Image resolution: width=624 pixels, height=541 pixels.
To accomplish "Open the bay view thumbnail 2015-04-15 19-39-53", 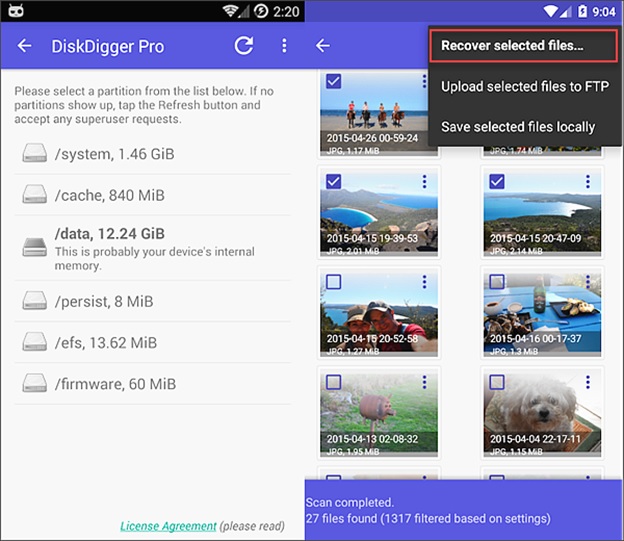I will click(x=379, y=214).
